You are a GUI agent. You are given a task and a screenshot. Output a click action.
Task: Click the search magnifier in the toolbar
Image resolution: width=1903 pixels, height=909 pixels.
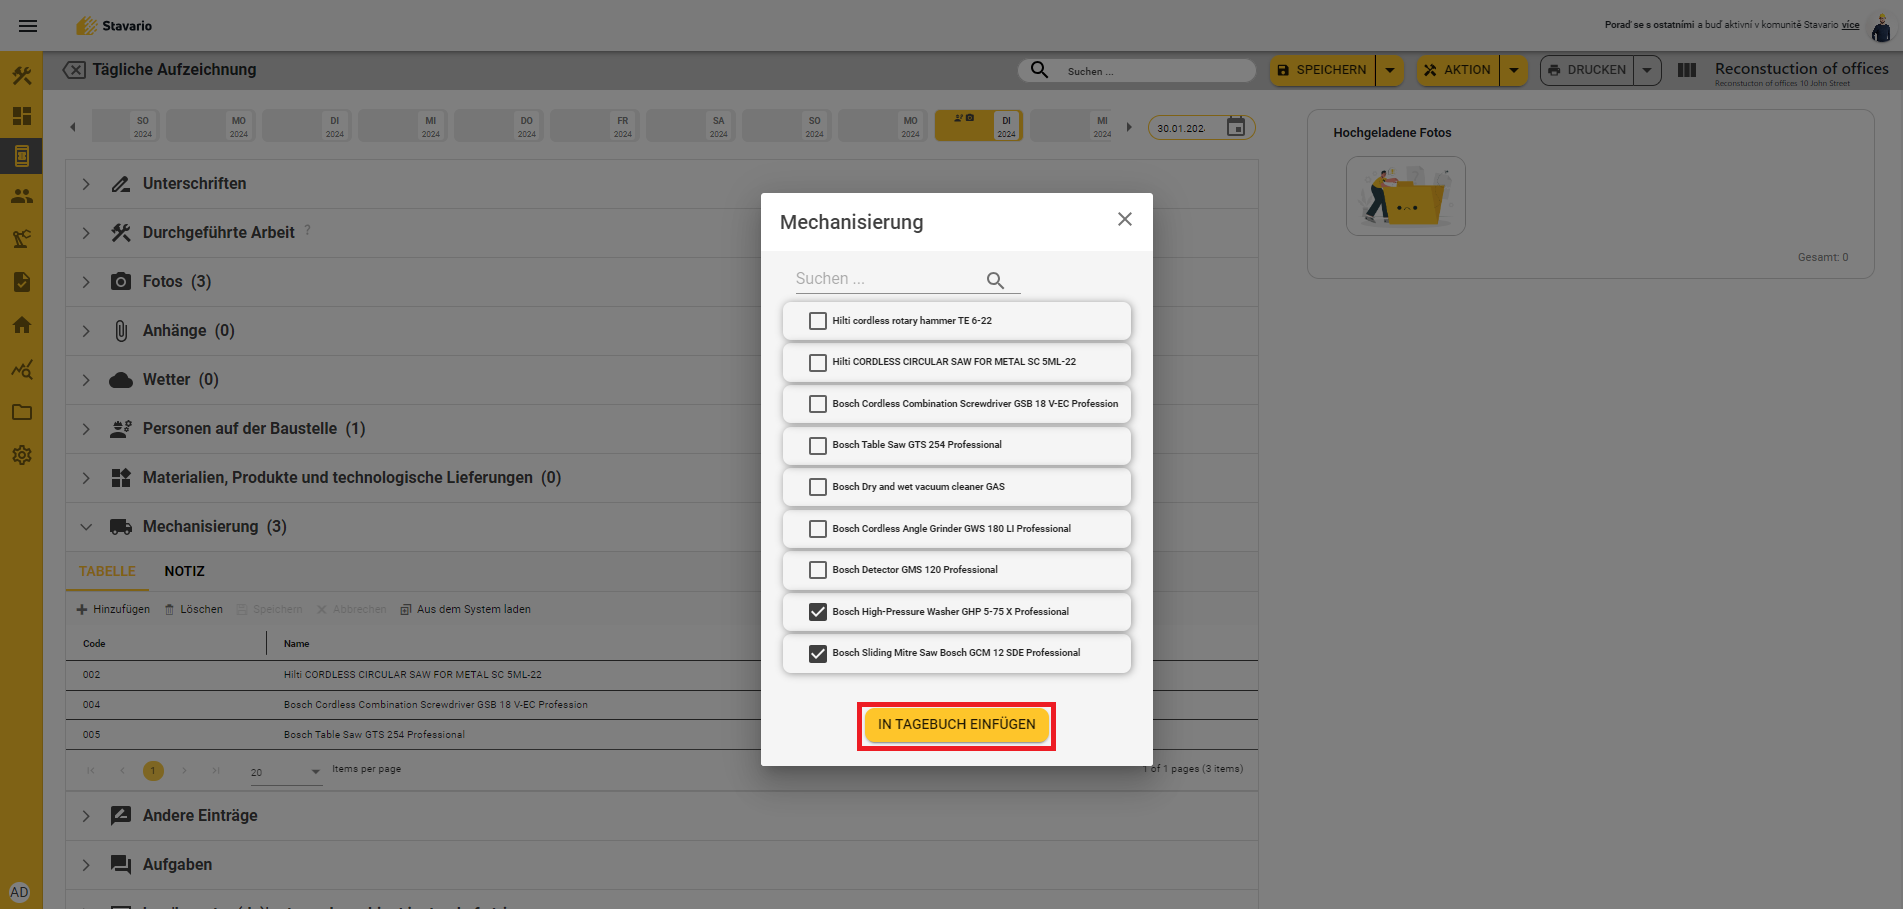(1039, 70)
